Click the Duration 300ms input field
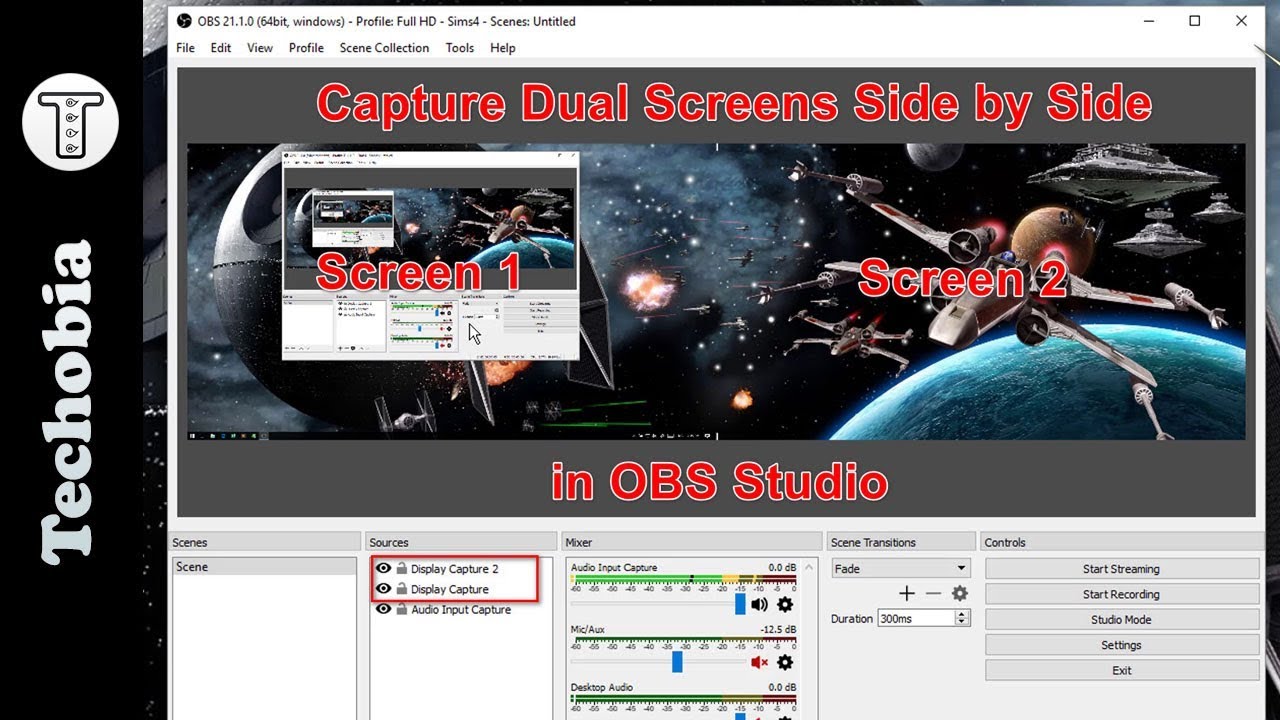 tap(916, 618)
